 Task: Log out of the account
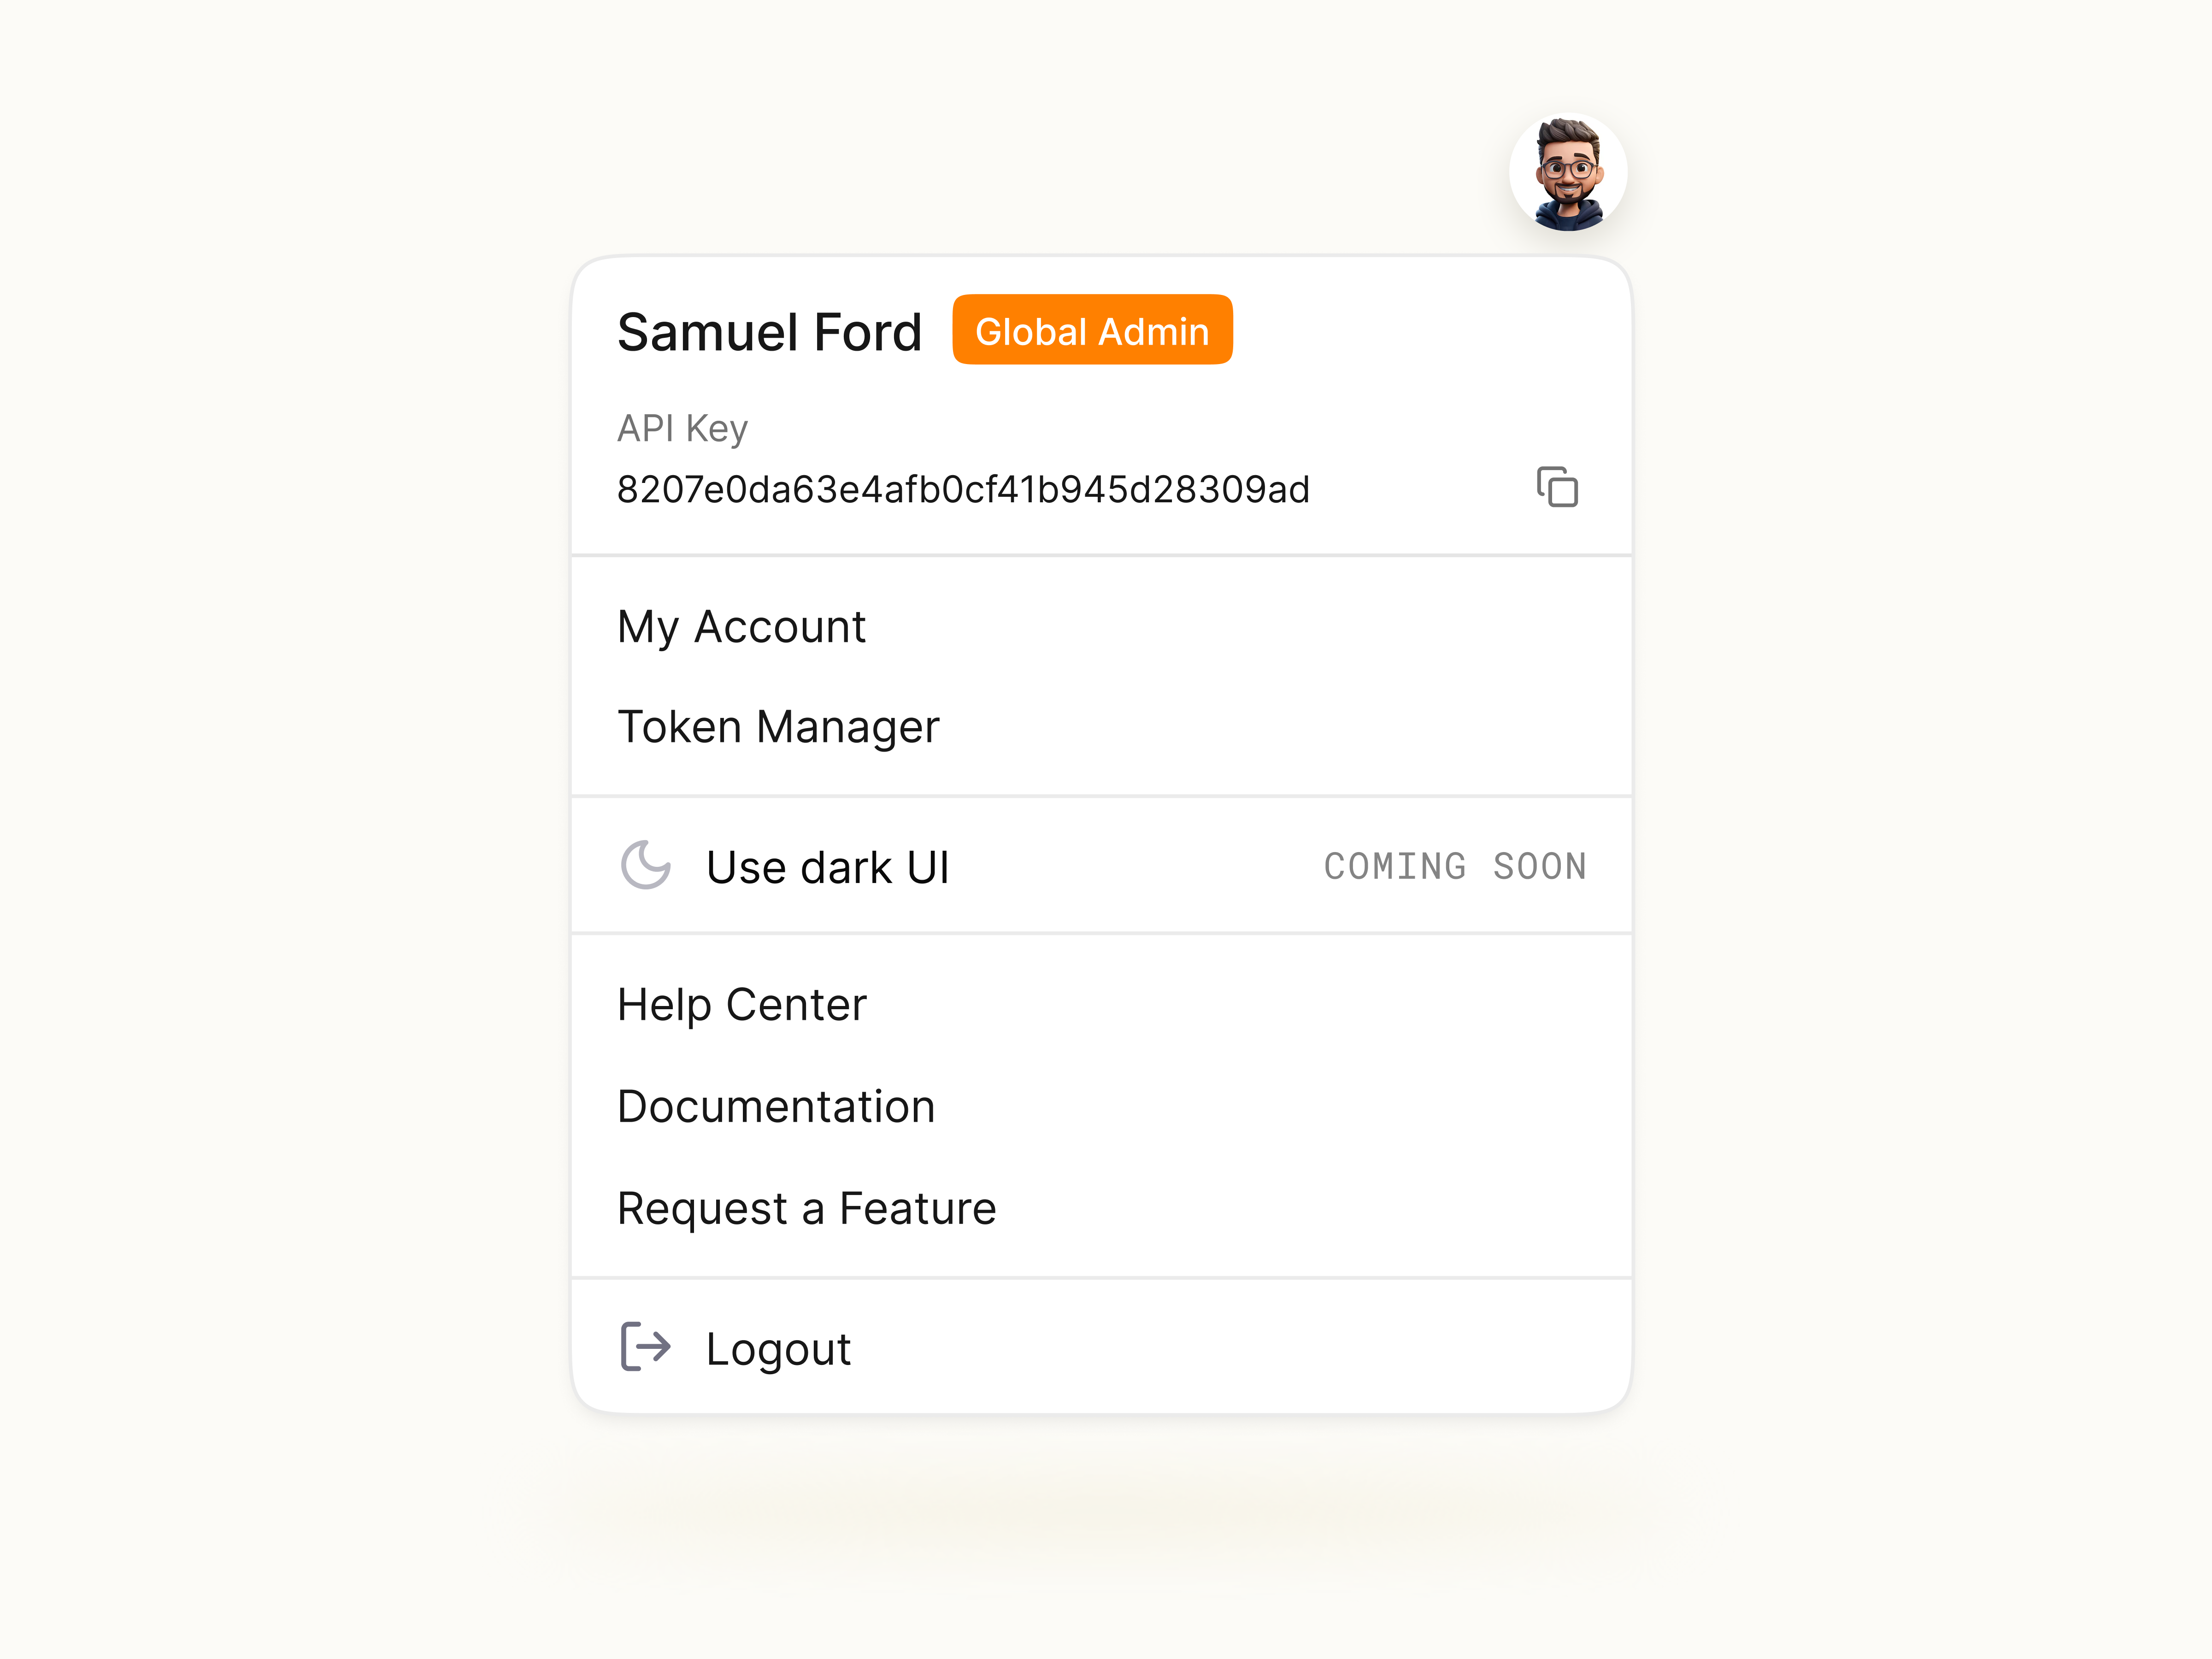[778, 1348]
